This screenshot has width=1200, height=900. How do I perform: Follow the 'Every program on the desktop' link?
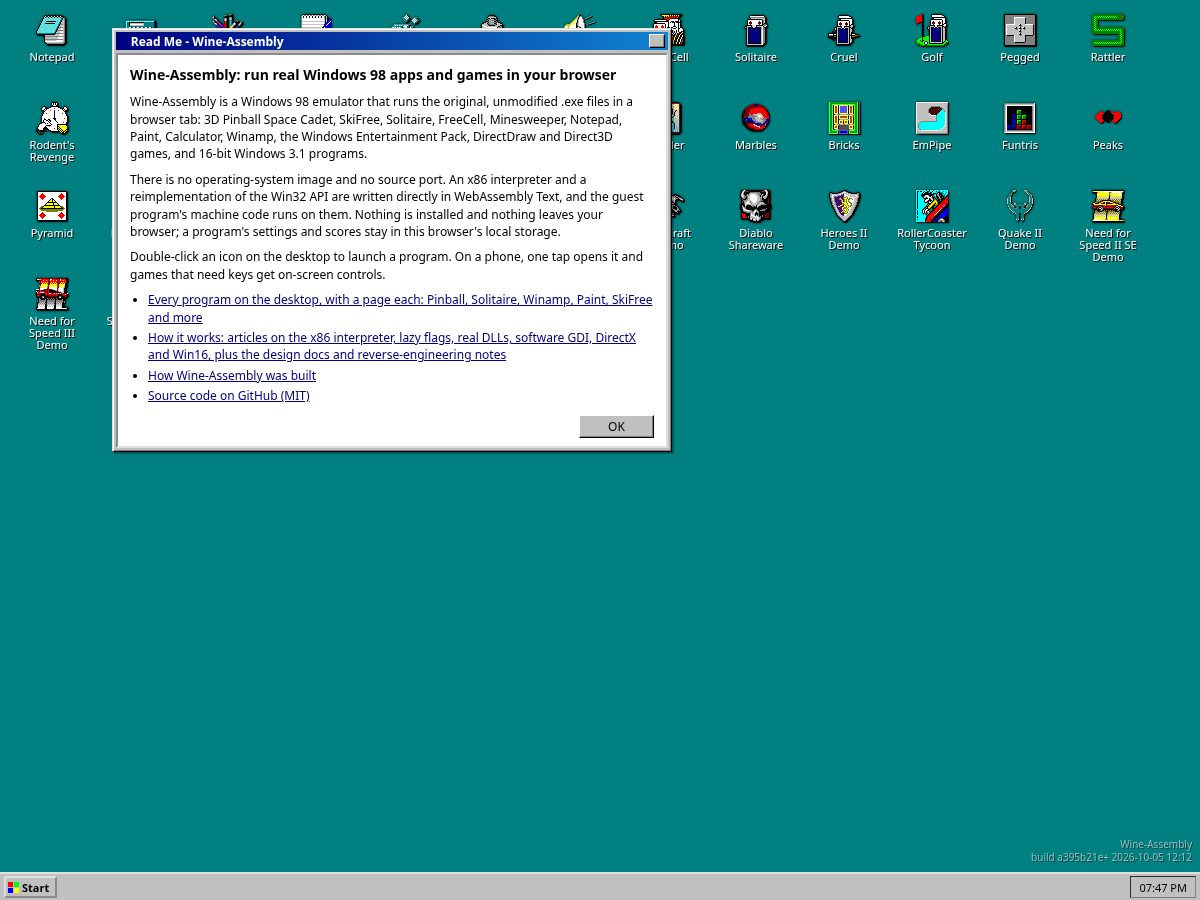pos(400,308)
